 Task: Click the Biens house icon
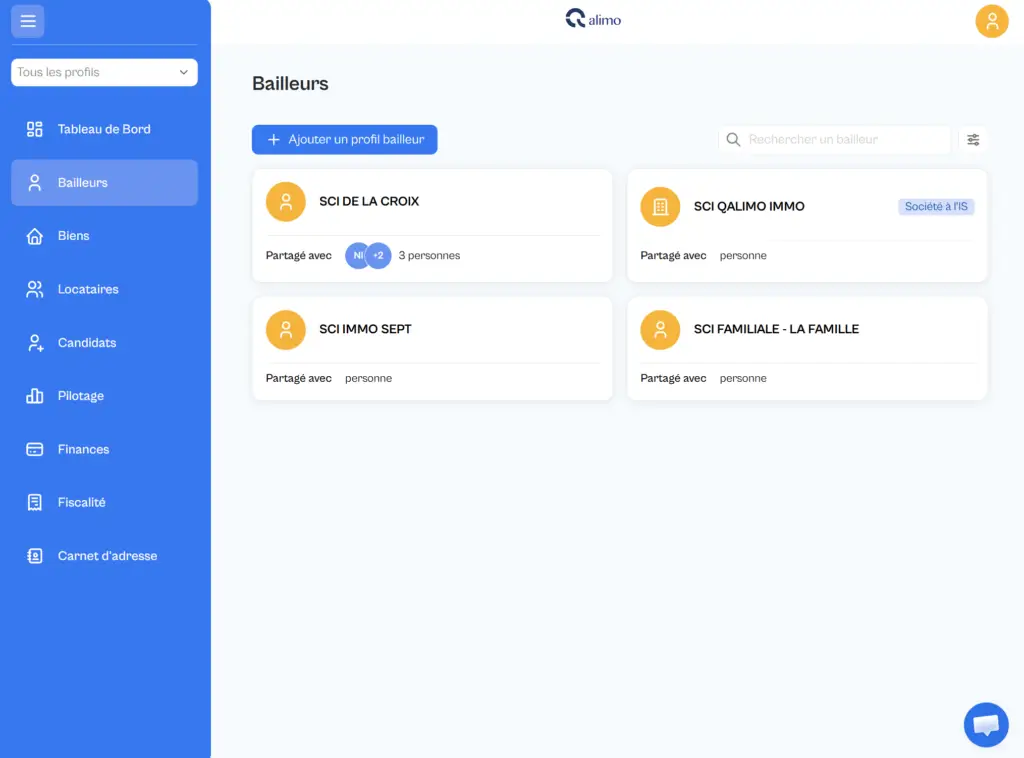35,236
